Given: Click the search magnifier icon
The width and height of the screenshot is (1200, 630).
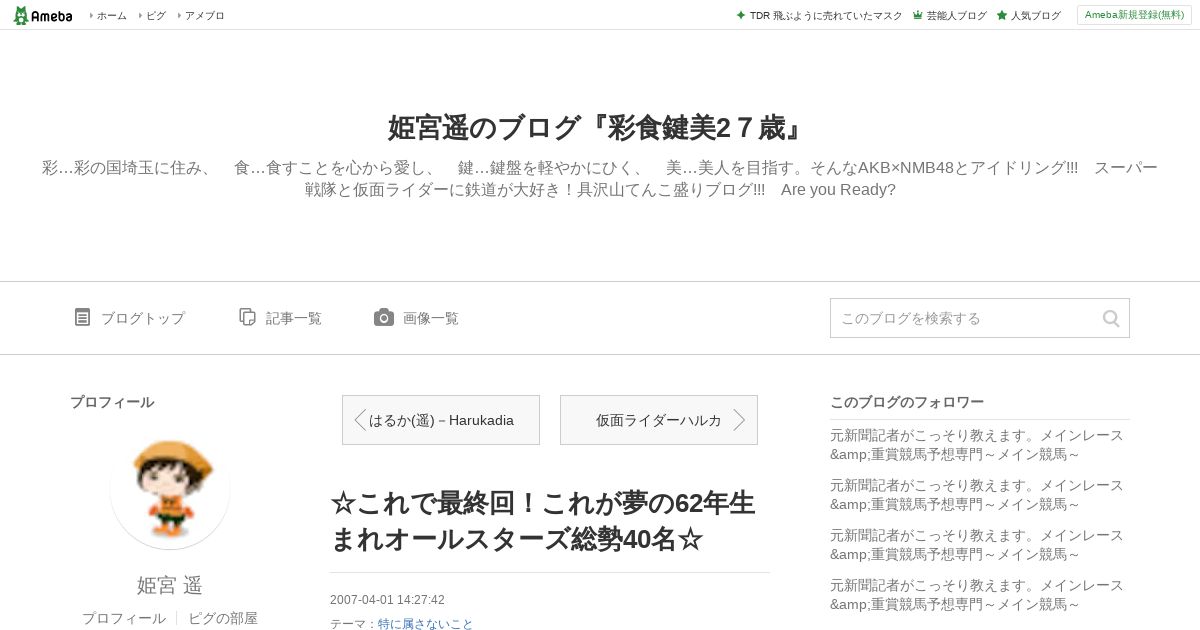Looking at the screenshot, I should tap(1111, 318).
